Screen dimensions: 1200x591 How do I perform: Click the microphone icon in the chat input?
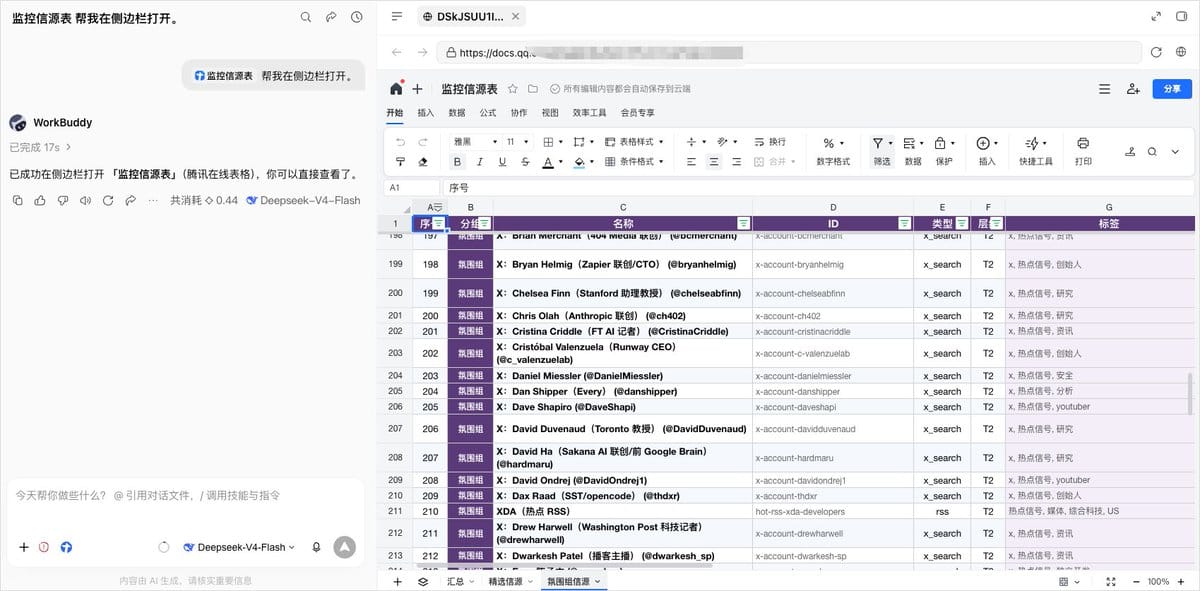point(316,547)
